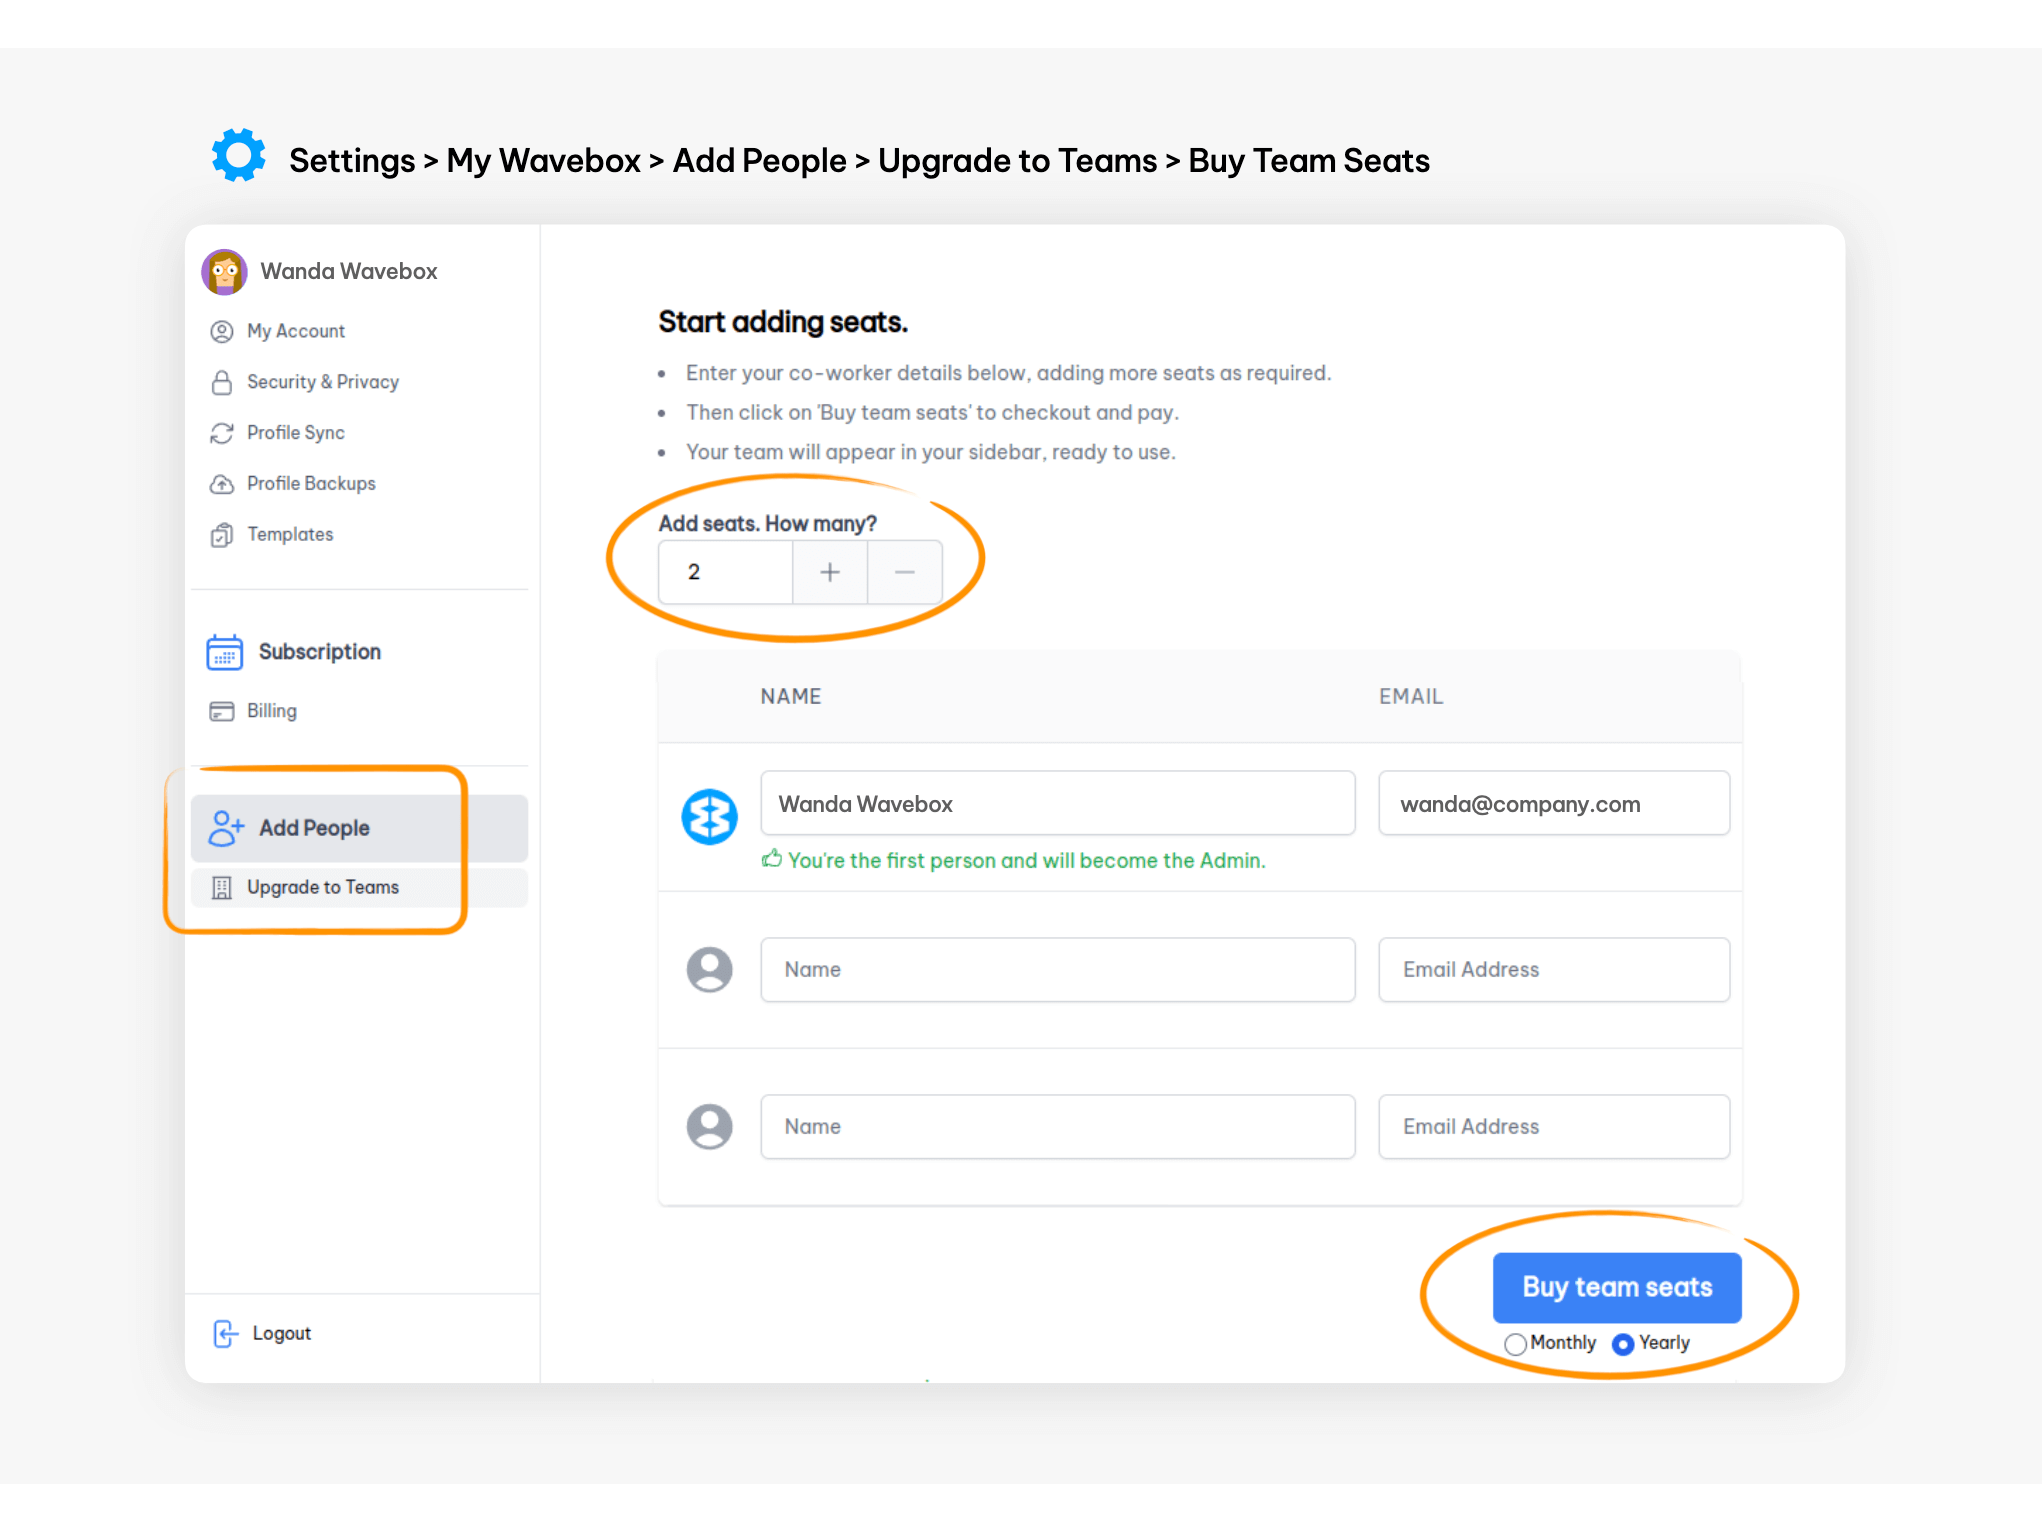Decrease seat count with the minus button
The height and width of the screenshot is (1532, 2042).
(x=905, y=572)
